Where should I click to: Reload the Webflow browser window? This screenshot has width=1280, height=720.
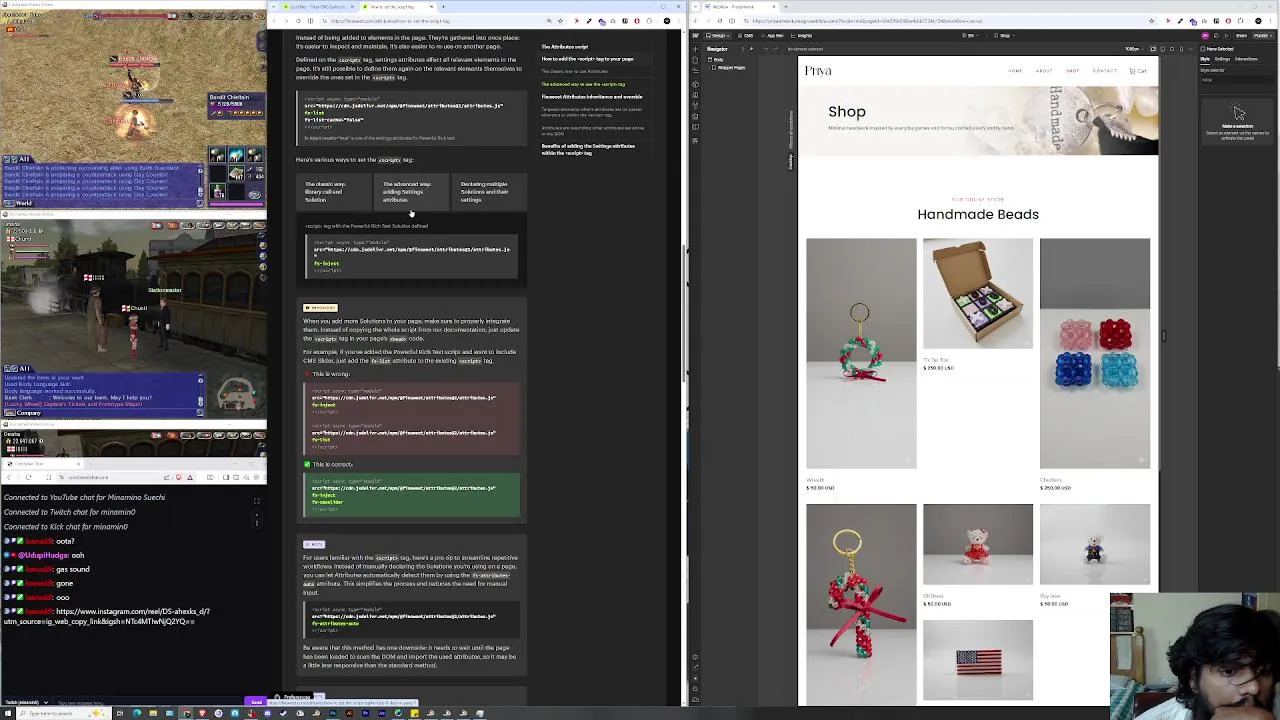click(720, 21)
